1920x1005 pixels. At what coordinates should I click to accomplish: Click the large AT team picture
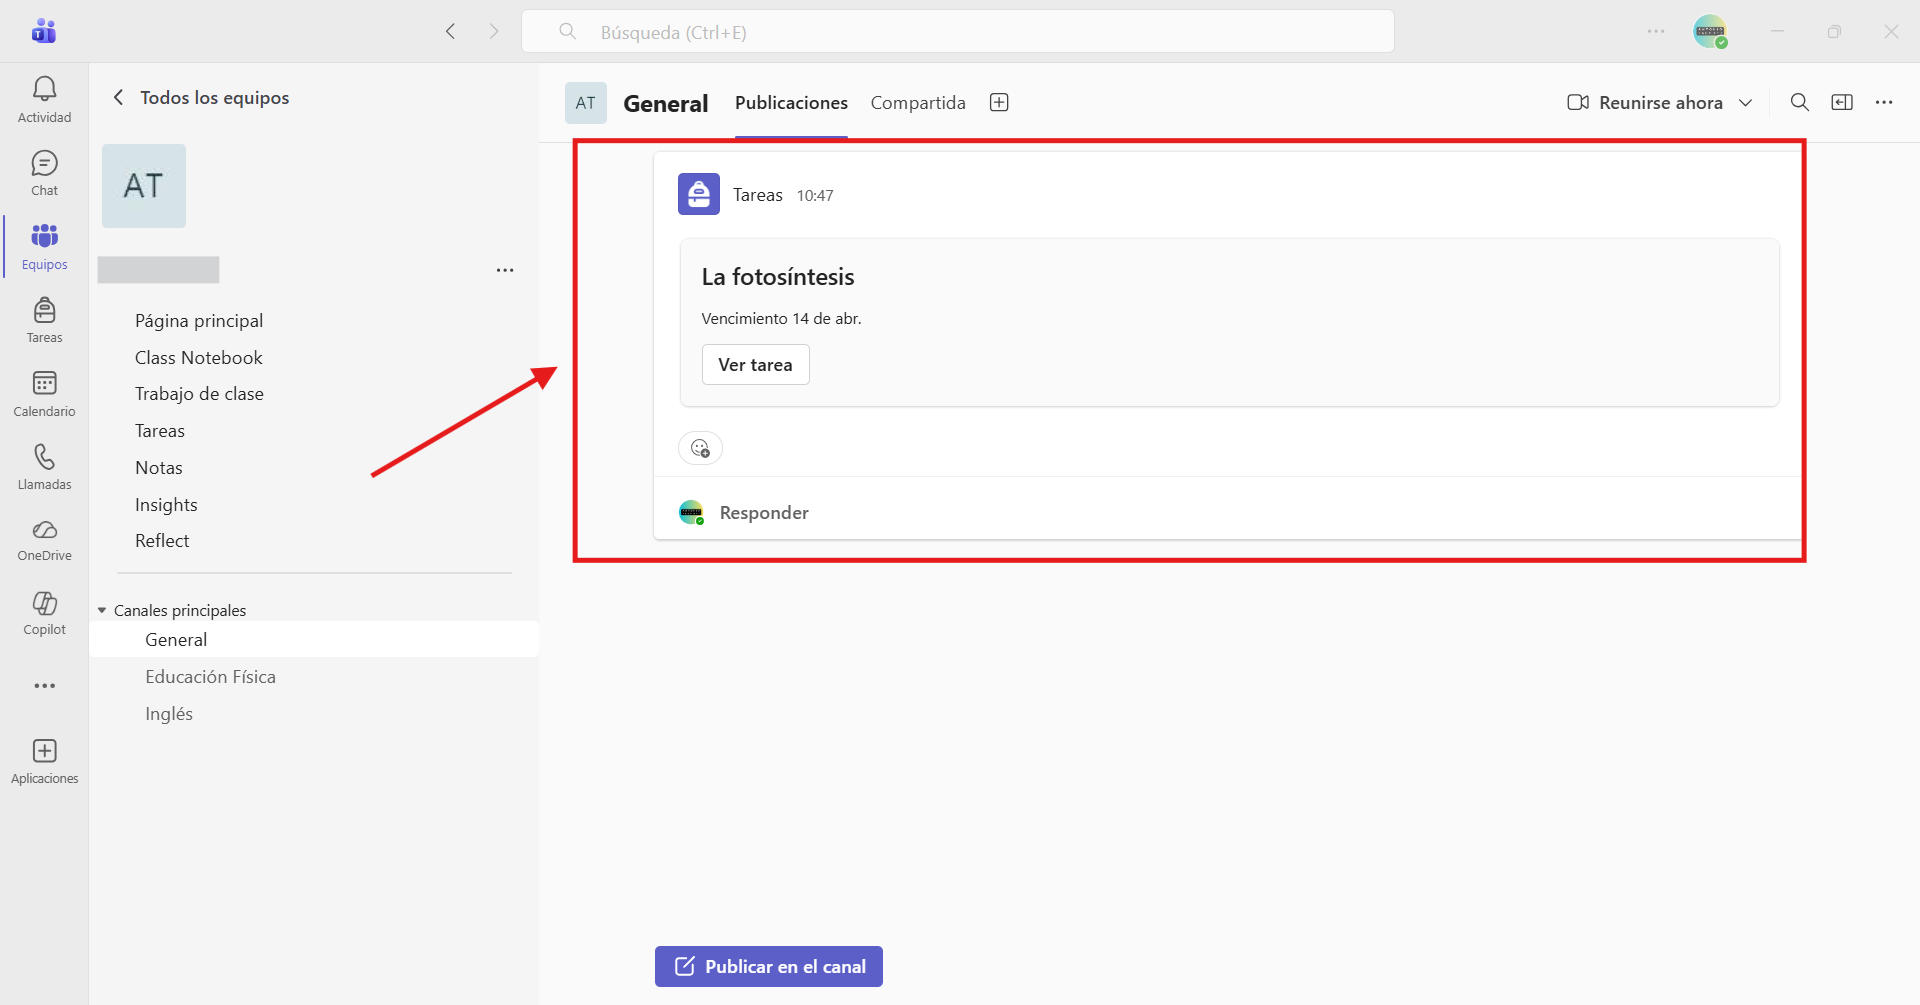pos(144,186)
